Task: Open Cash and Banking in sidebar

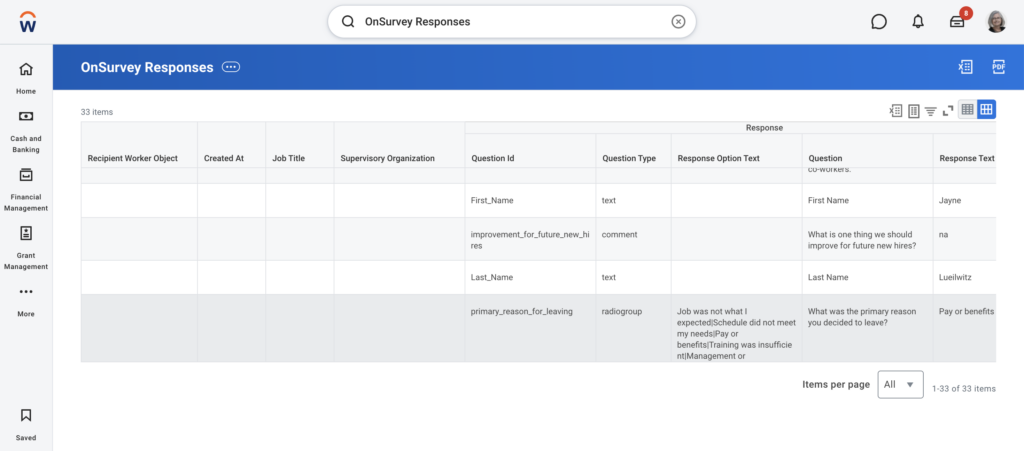Action: 26,130
